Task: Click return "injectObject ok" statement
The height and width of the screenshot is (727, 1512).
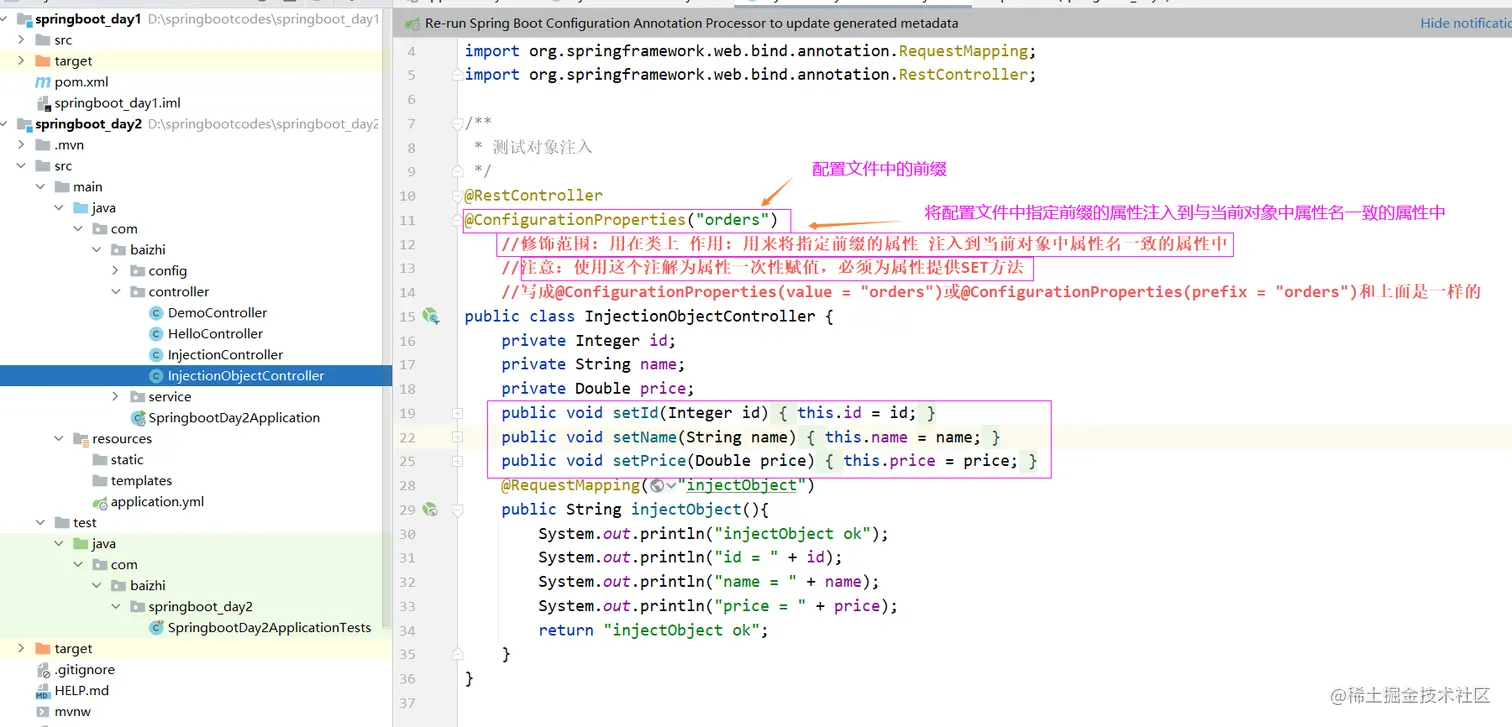Action: pos(653,630)
